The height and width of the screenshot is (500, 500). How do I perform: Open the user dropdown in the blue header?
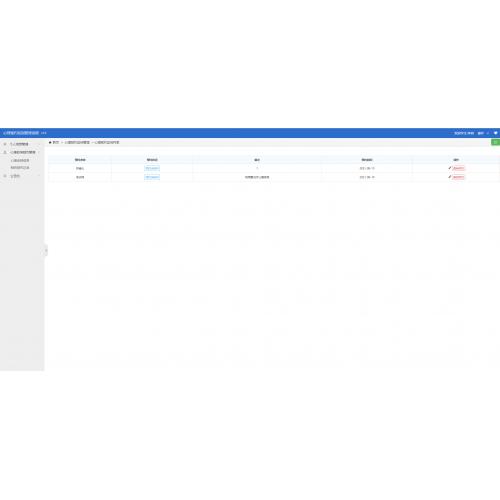(x=483, y=133)
